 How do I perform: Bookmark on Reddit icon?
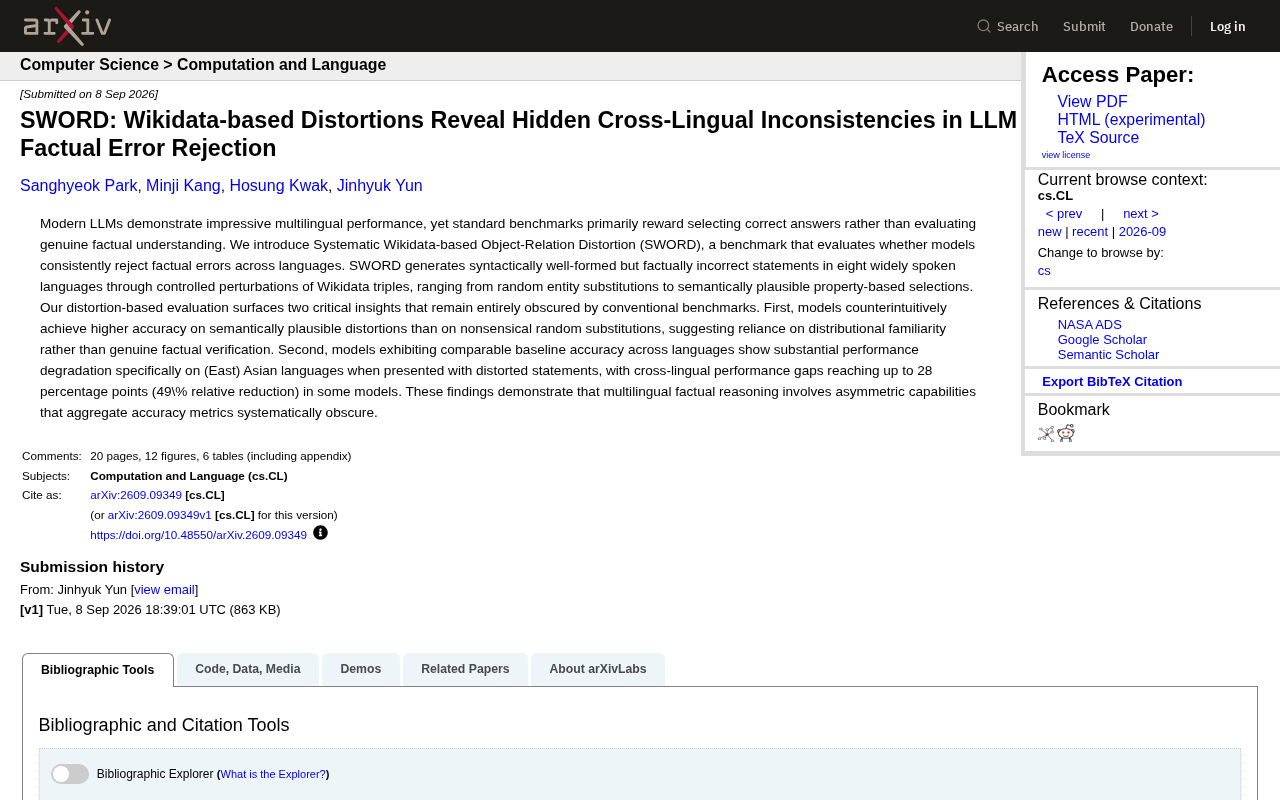point(1066,433)
